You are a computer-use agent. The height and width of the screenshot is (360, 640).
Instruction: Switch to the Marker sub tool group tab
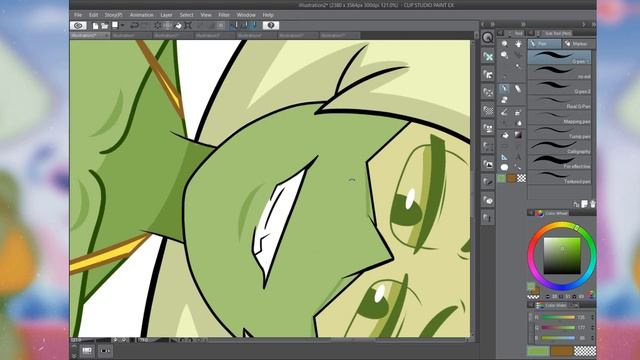pyautogui.click(x=578, y=44)
